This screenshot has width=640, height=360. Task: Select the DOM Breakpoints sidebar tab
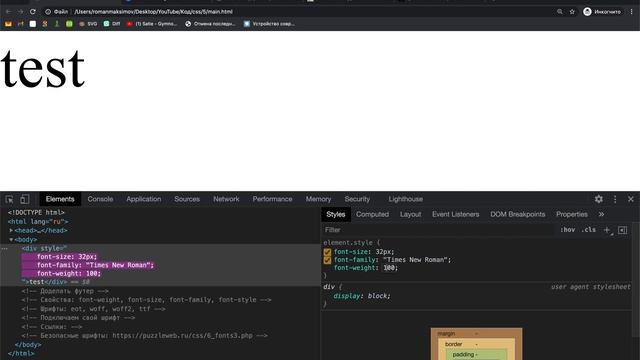[x=518, y=214]
